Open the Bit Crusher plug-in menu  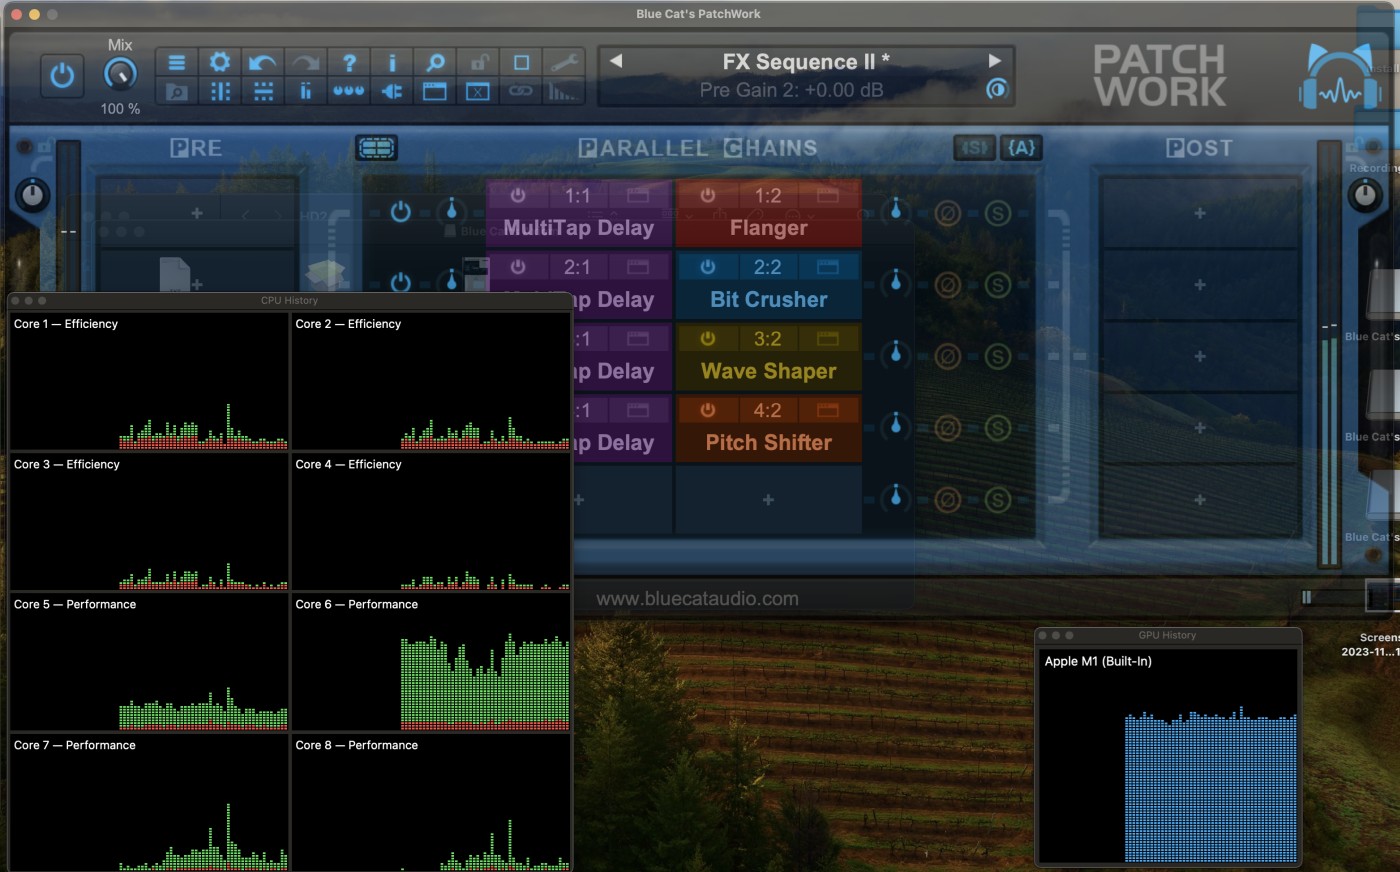coord(768,300)
